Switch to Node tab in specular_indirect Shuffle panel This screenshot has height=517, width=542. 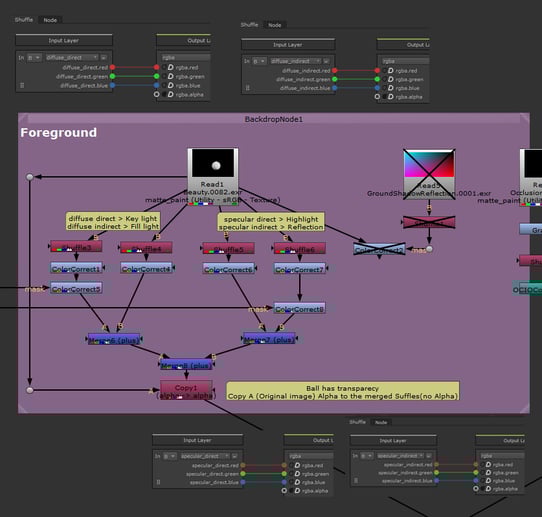pyautogui.click(x=381, y=422)
